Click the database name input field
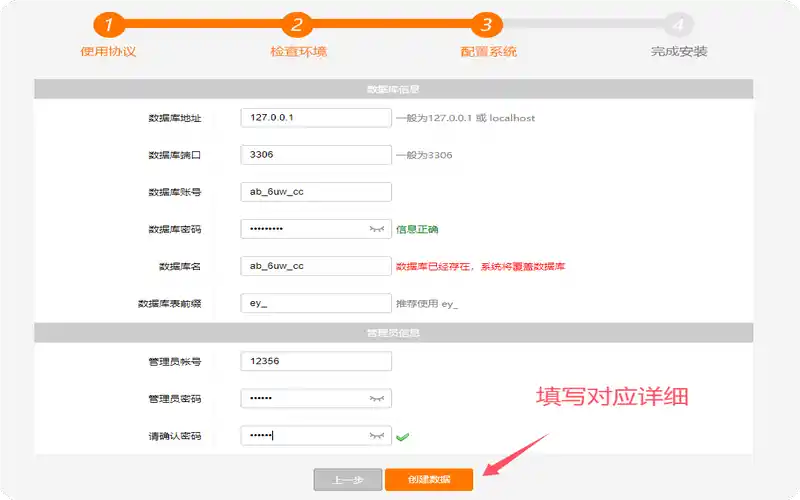This screenshot has width=800, height=500. pyautogui.click(x=316, y=266)
